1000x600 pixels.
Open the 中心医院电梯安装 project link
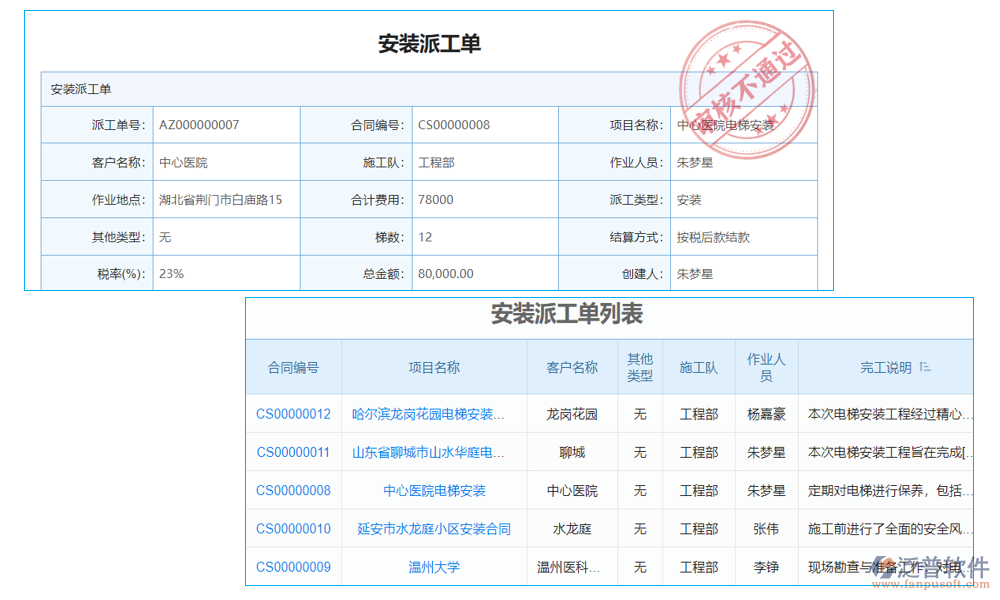pos(432,490)
